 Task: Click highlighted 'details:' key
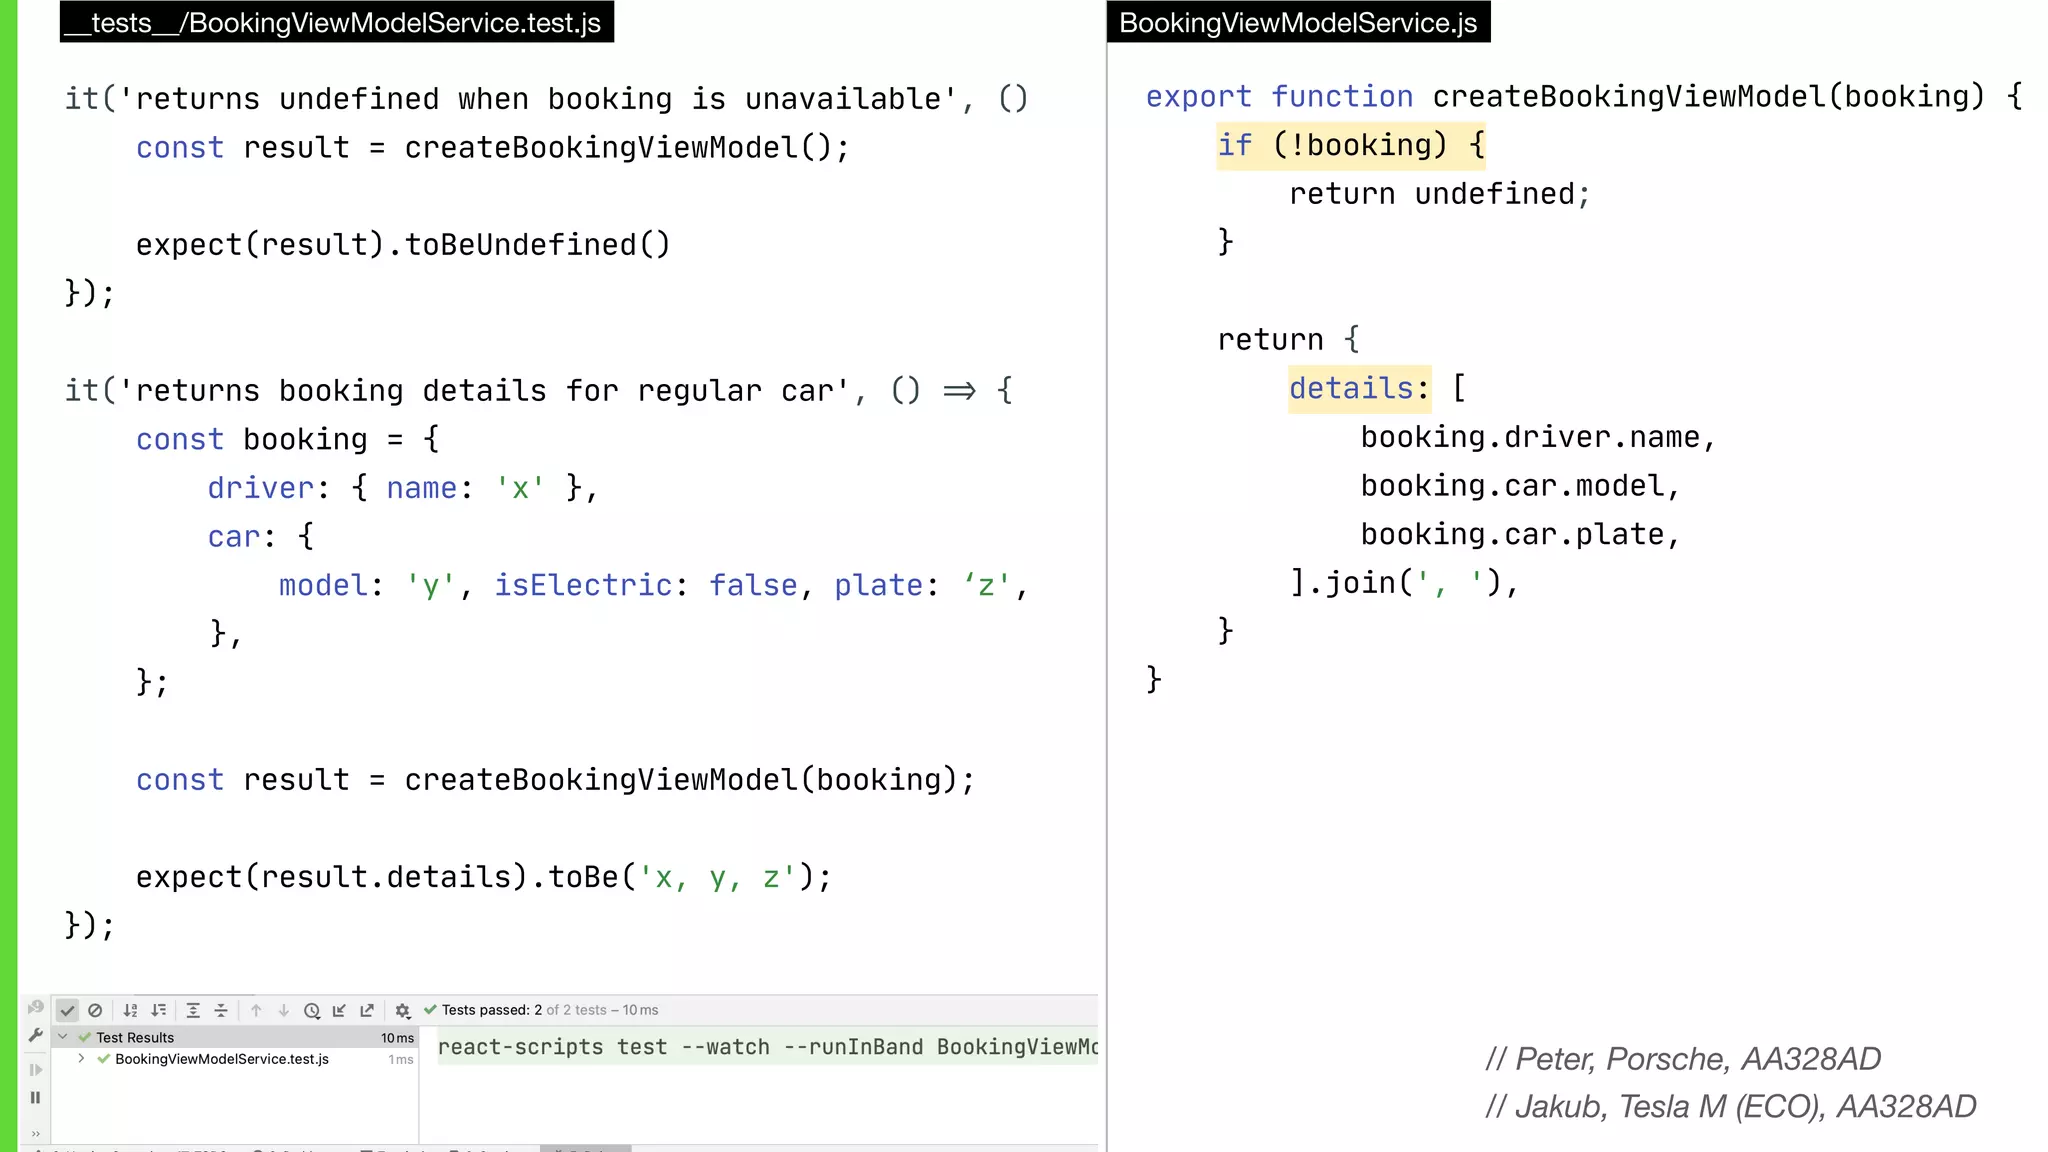[1359, 389]
